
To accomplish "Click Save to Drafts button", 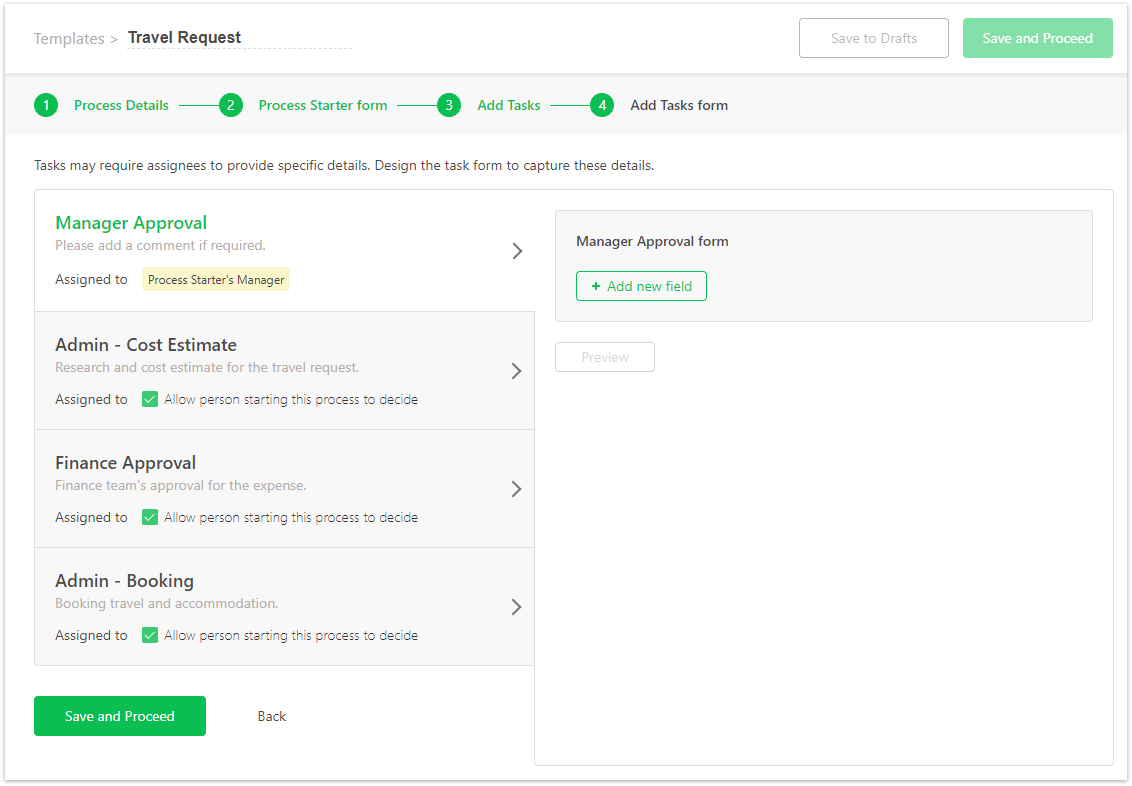I will pyautogui.click(x=874, y=38).
